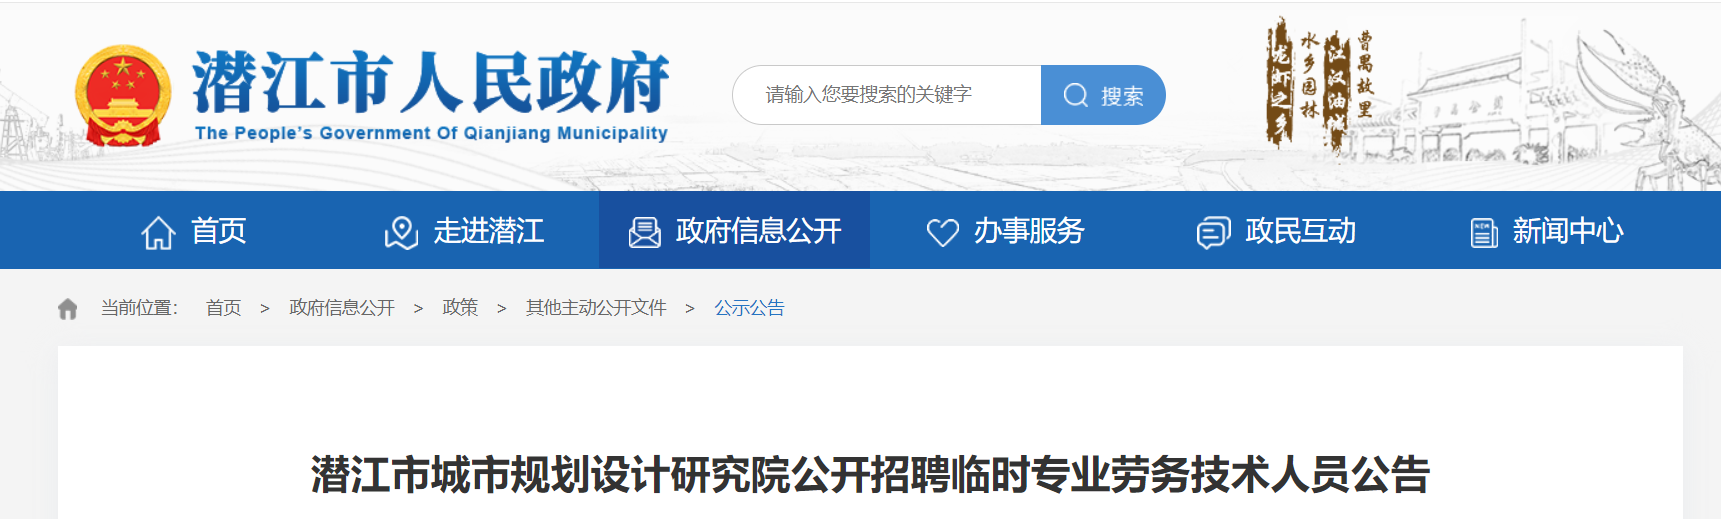
Task: Click the national emblem logo
Action: pos(122,96)
